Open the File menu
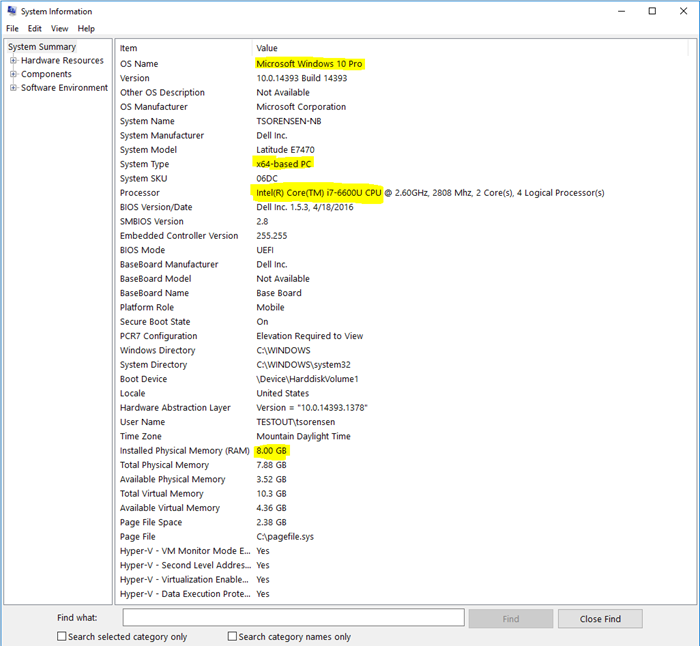 [x=12, y=29]
